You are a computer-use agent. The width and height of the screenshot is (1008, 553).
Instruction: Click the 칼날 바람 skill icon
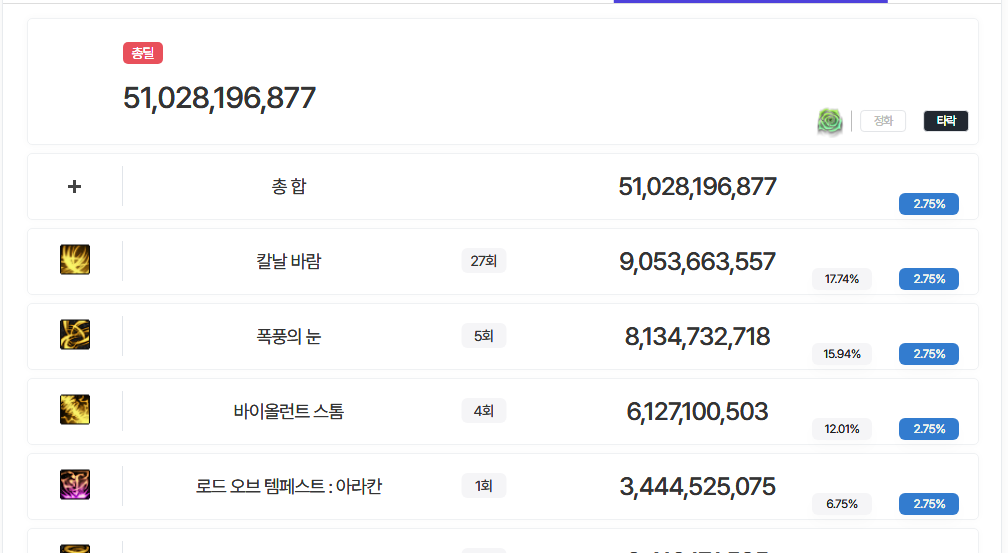75,260
